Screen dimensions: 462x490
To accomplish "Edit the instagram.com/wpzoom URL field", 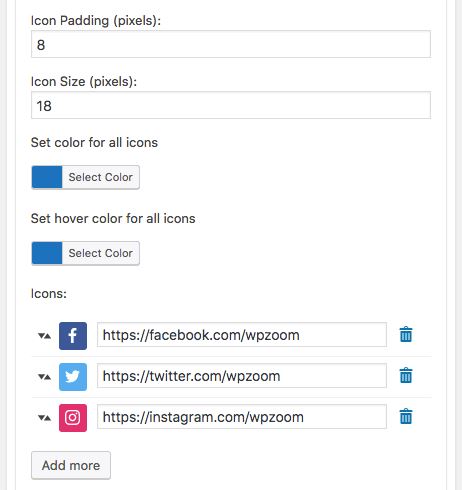I will coord(242,417).
